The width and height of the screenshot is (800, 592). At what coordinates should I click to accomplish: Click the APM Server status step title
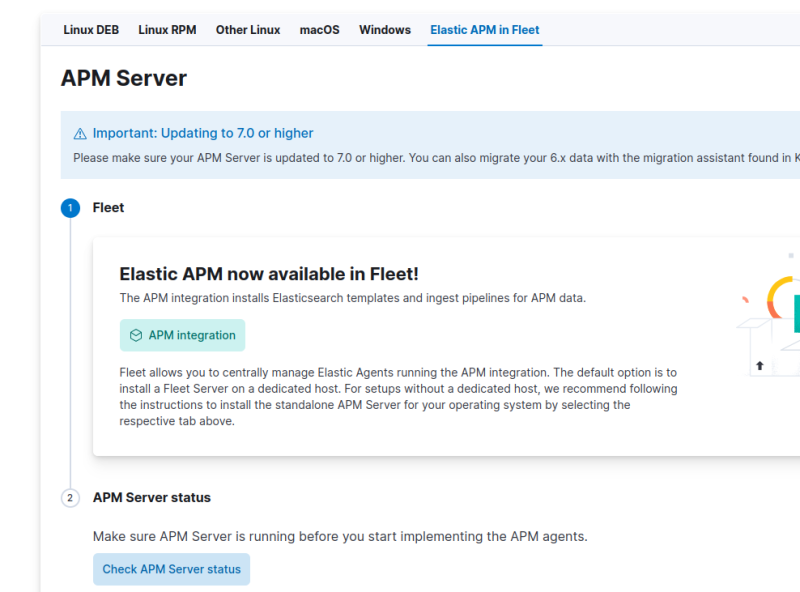(152, 497)
